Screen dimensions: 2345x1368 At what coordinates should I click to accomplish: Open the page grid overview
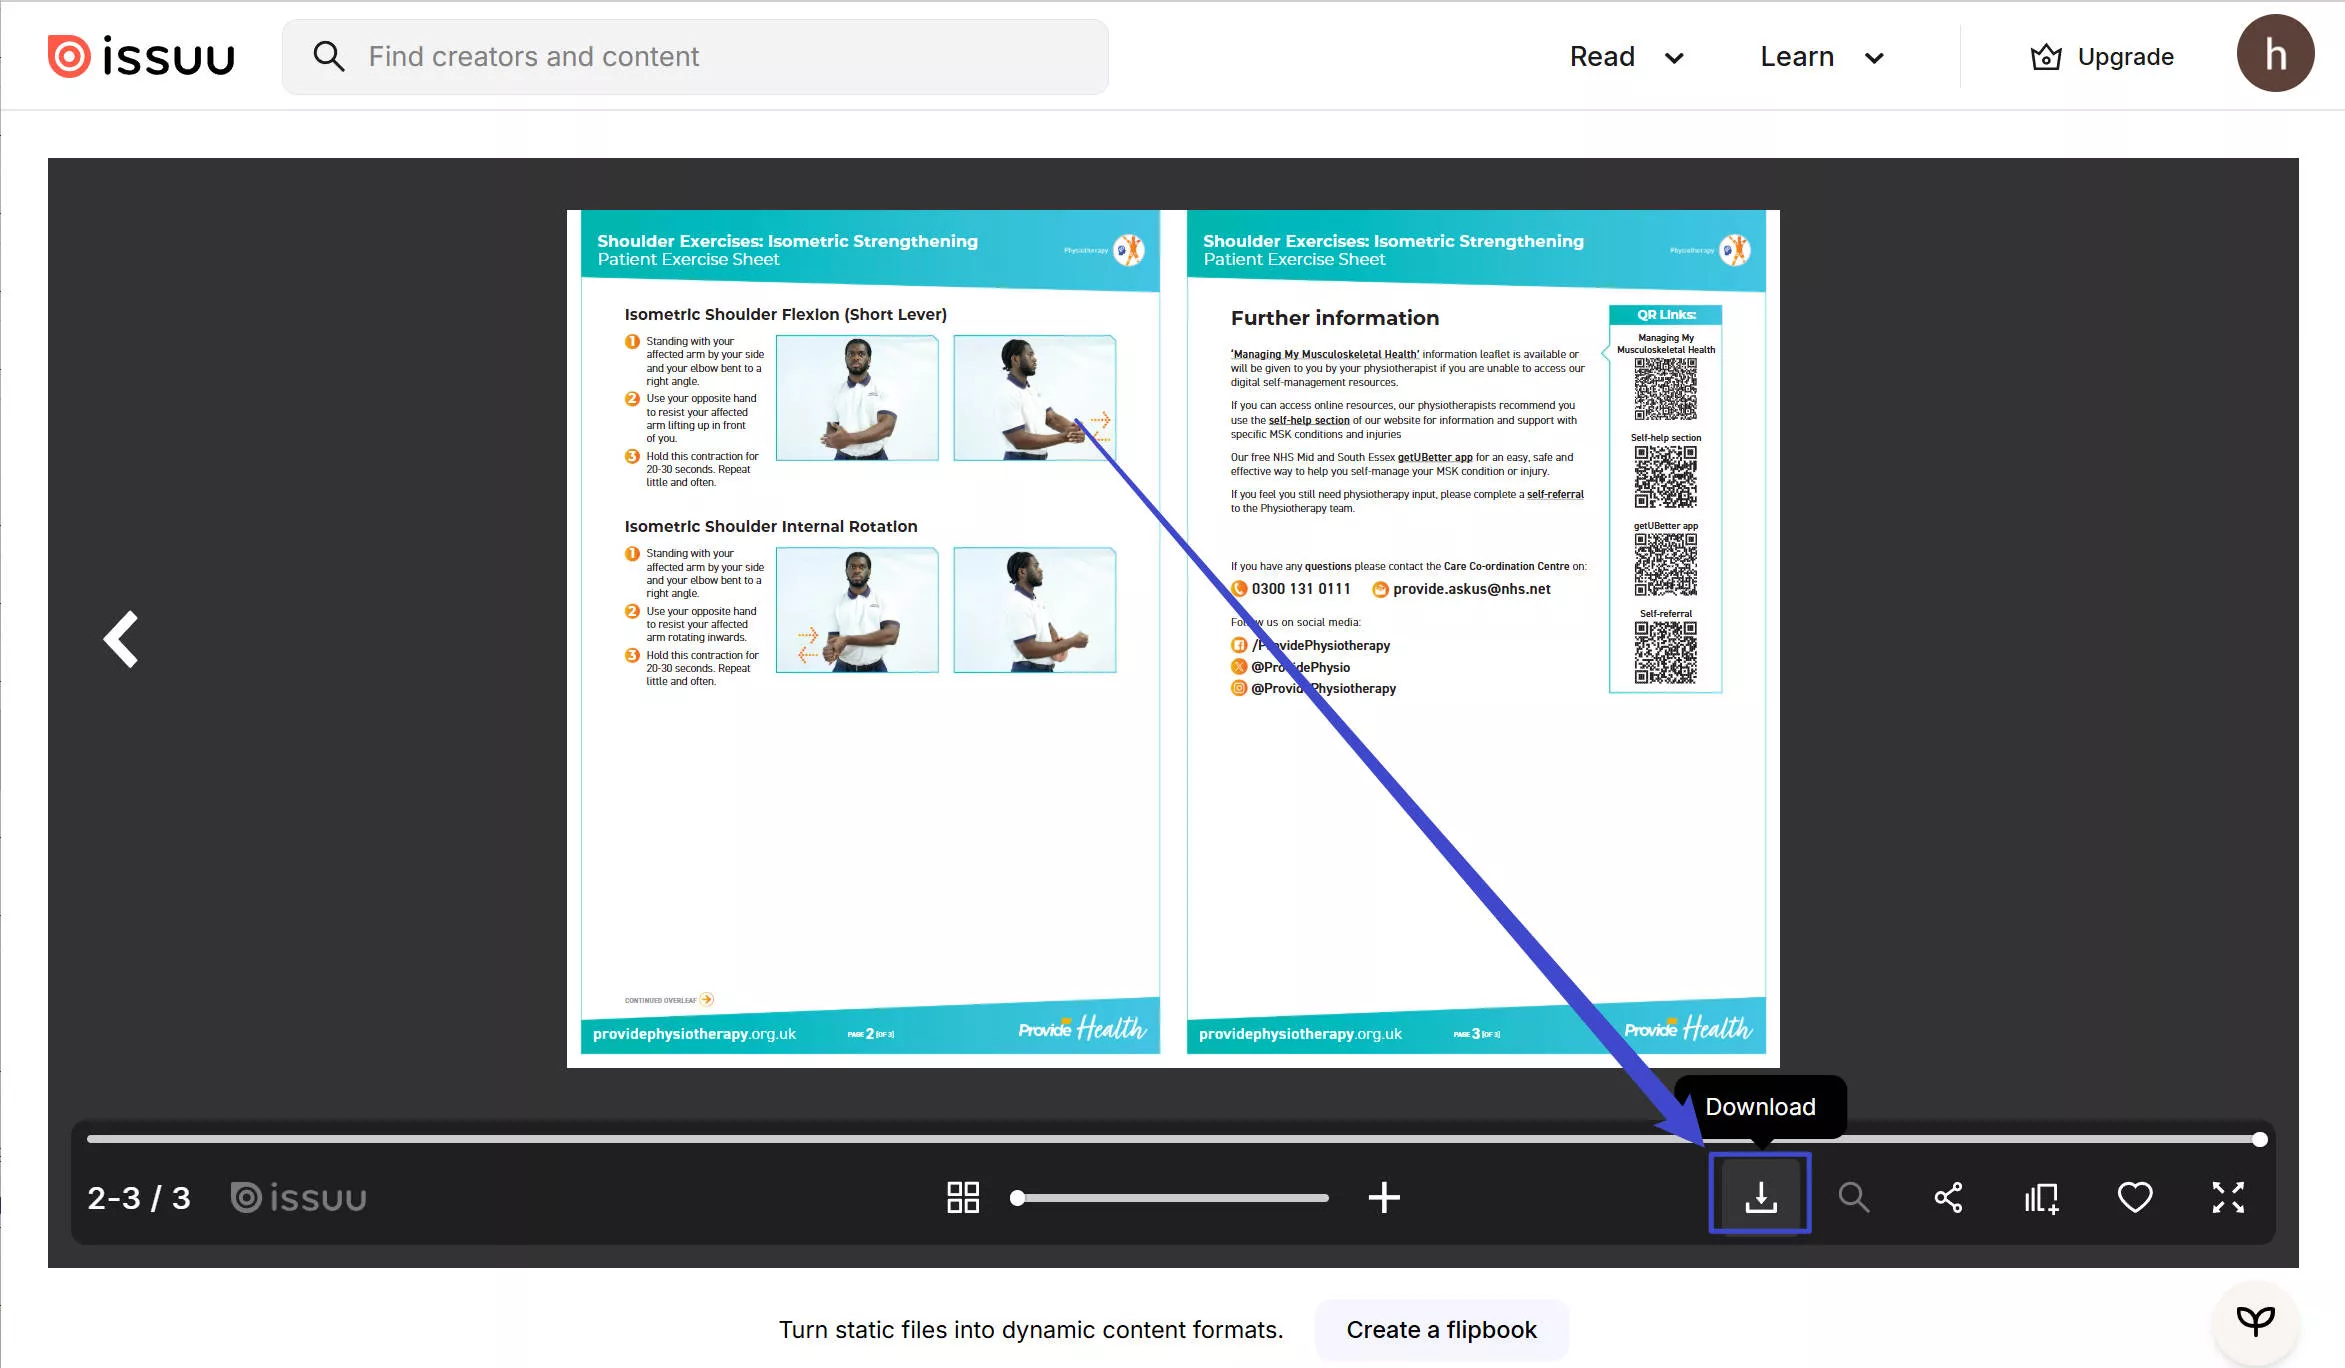pyautogui.click(x=963, y=1197)
